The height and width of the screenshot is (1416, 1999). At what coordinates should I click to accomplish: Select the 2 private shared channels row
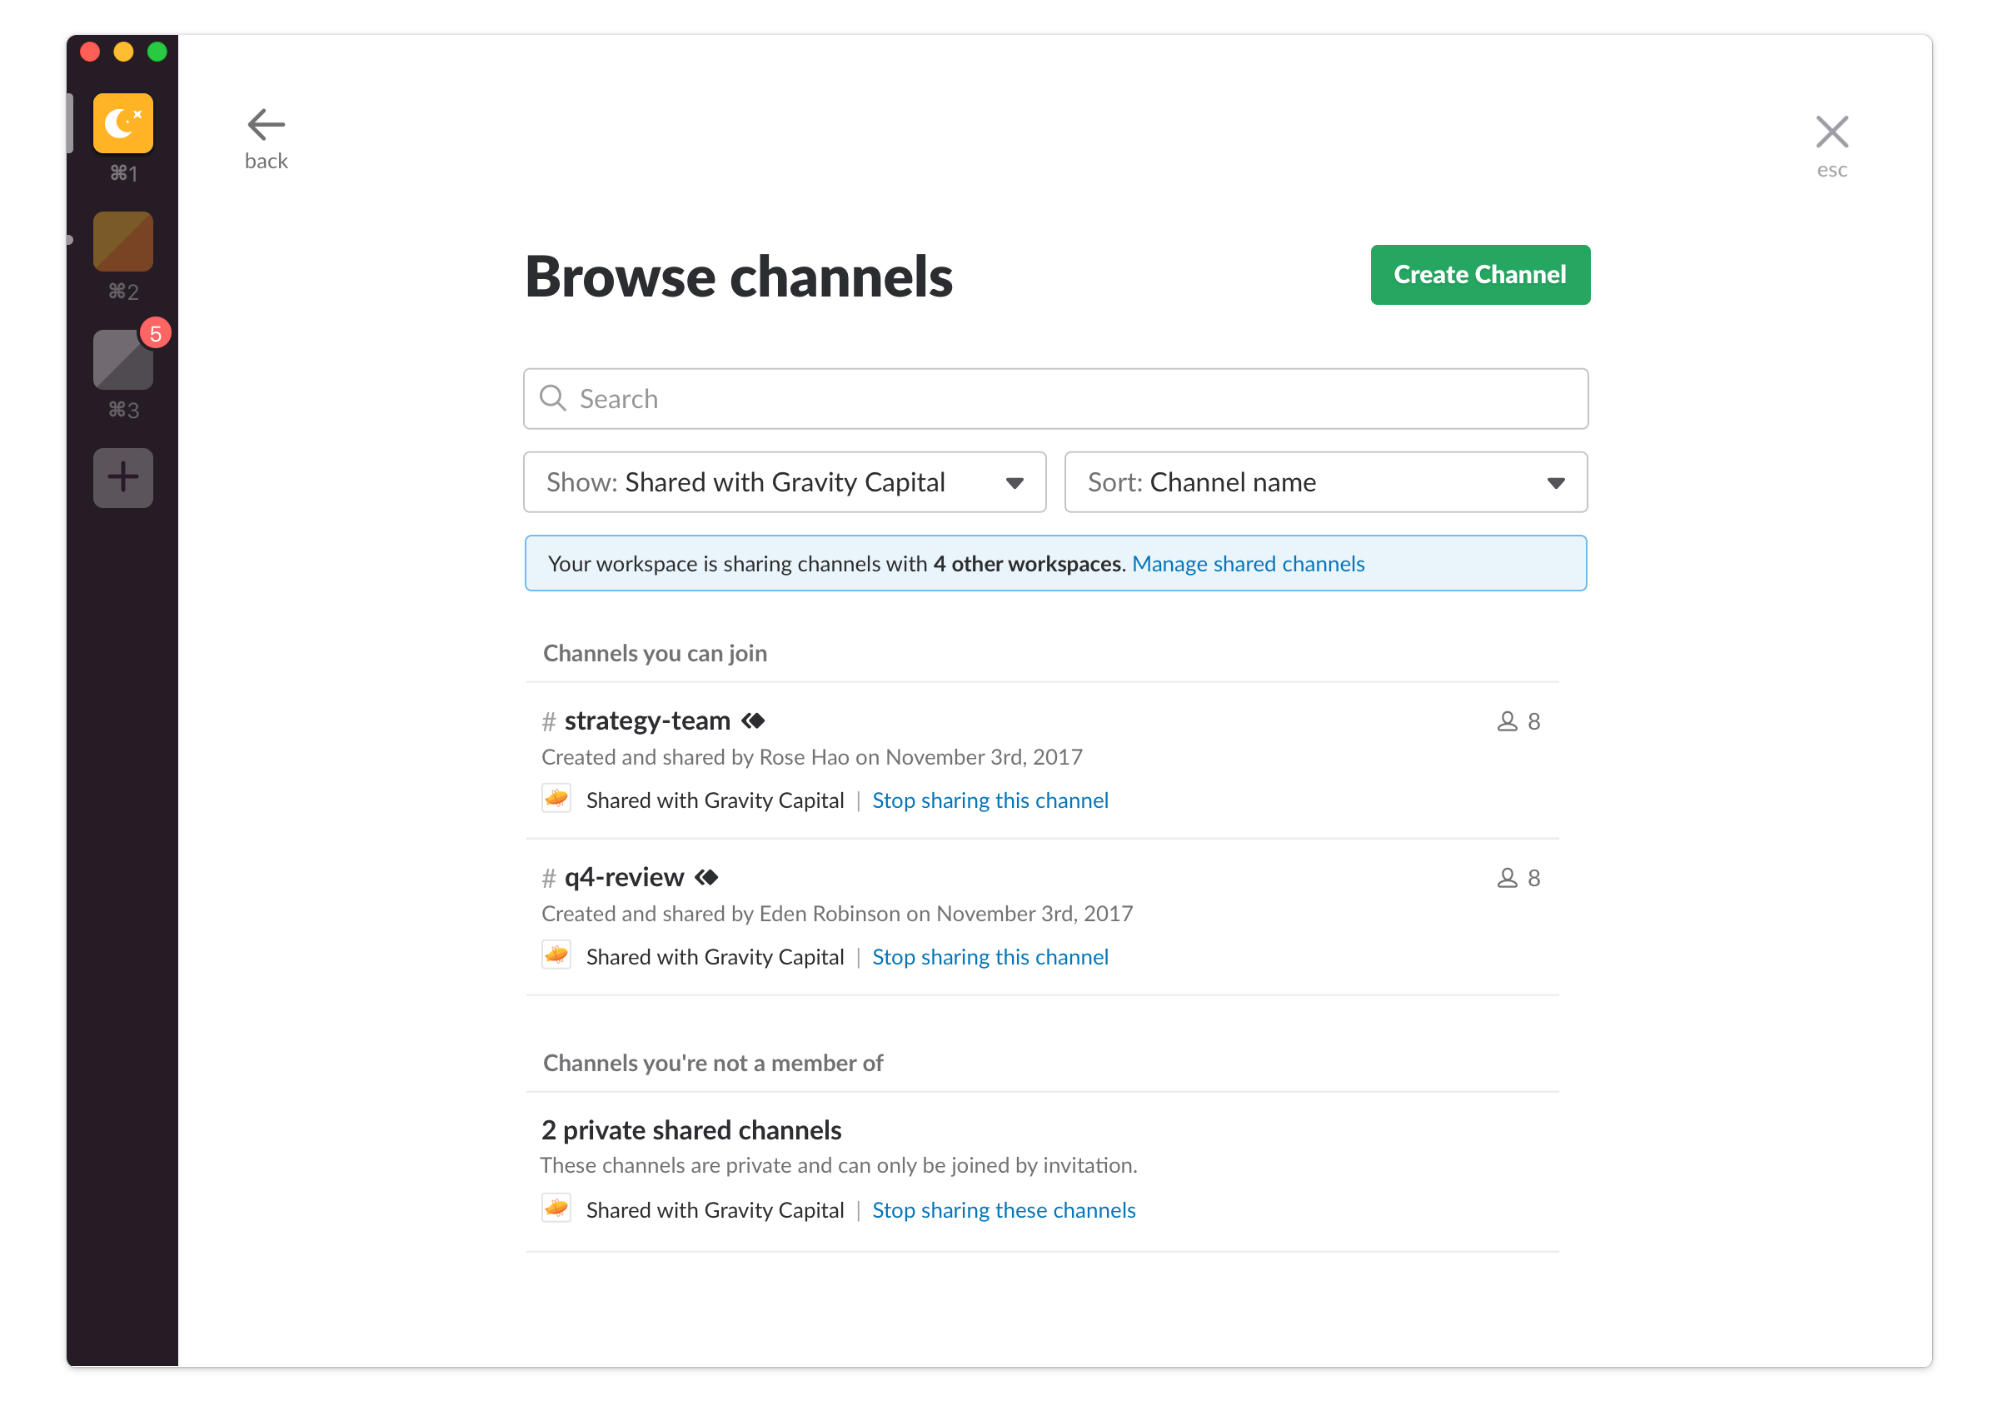tap(1042, 1171)
